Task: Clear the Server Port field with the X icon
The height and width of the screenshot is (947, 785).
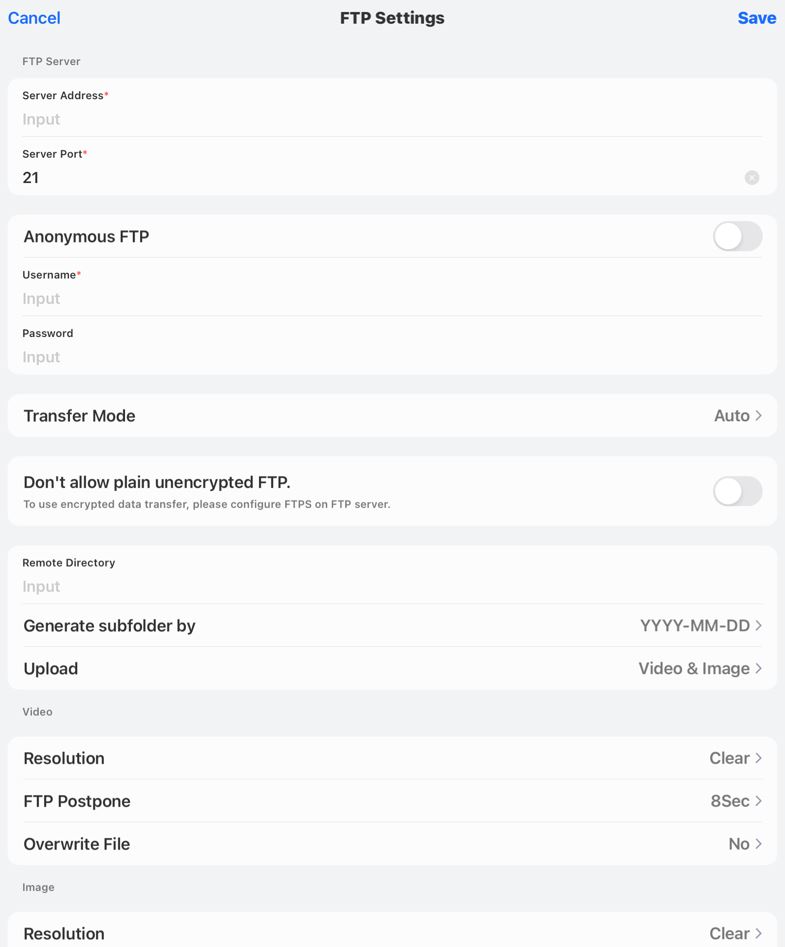Action: point(752,178)
